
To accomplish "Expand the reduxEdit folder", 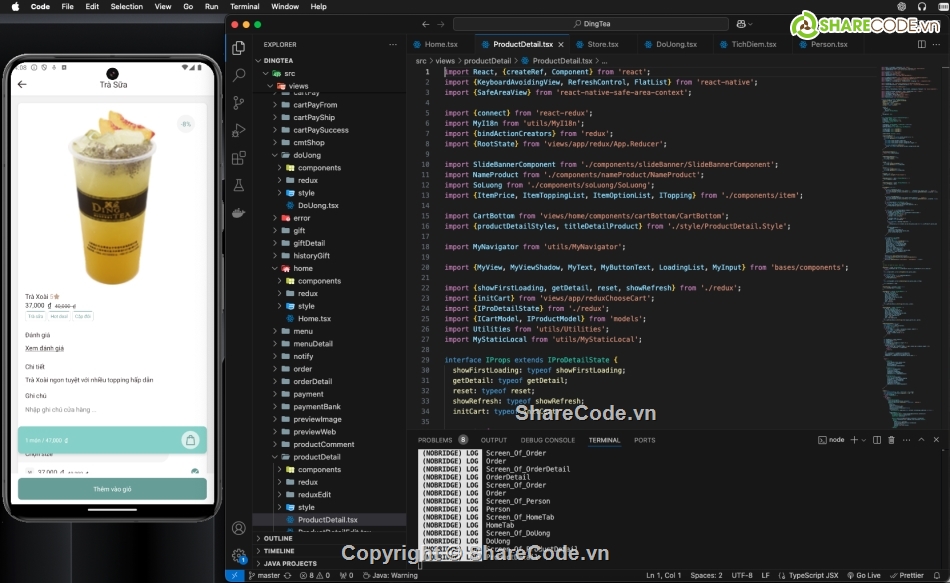I will point(330,495).
